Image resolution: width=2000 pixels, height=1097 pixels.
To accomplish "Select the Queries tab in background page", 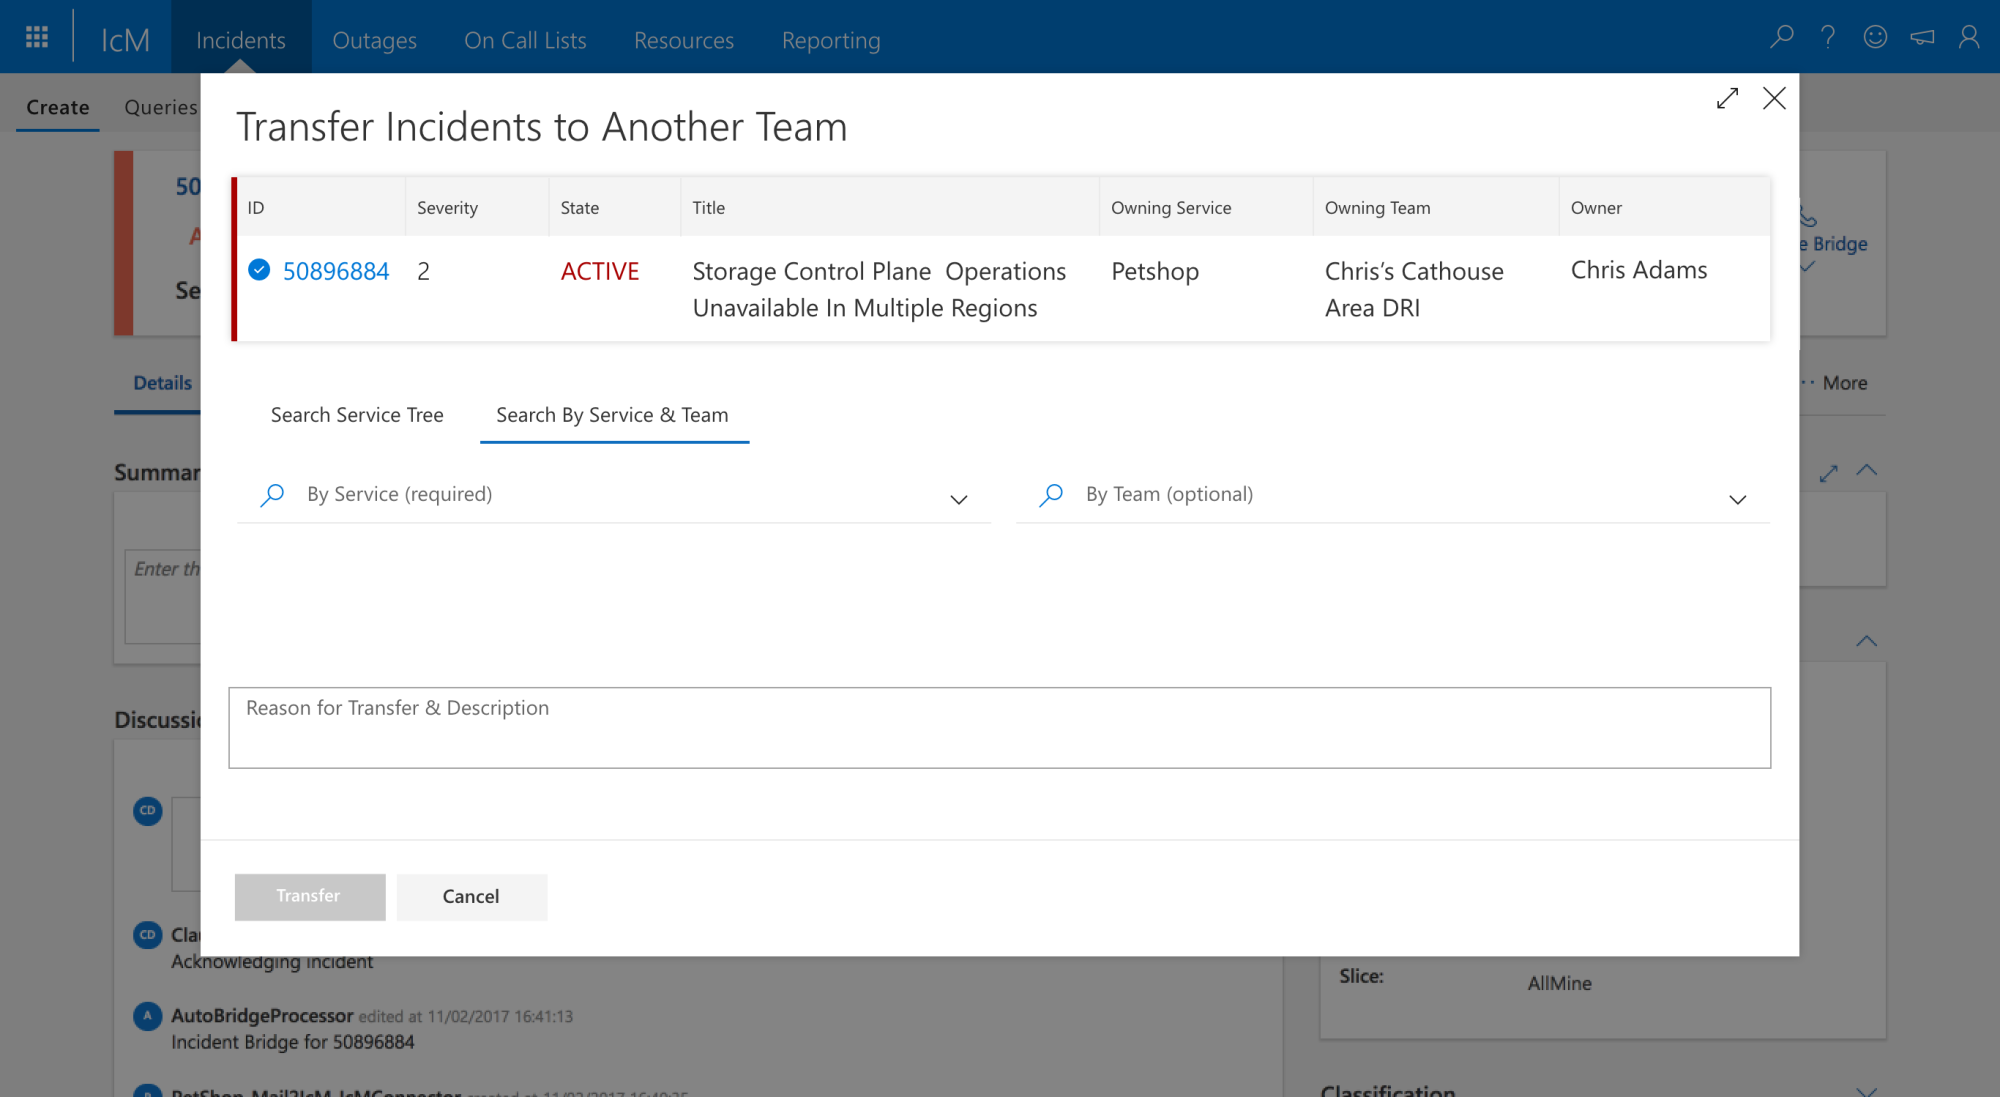I will tap(161, 107).
